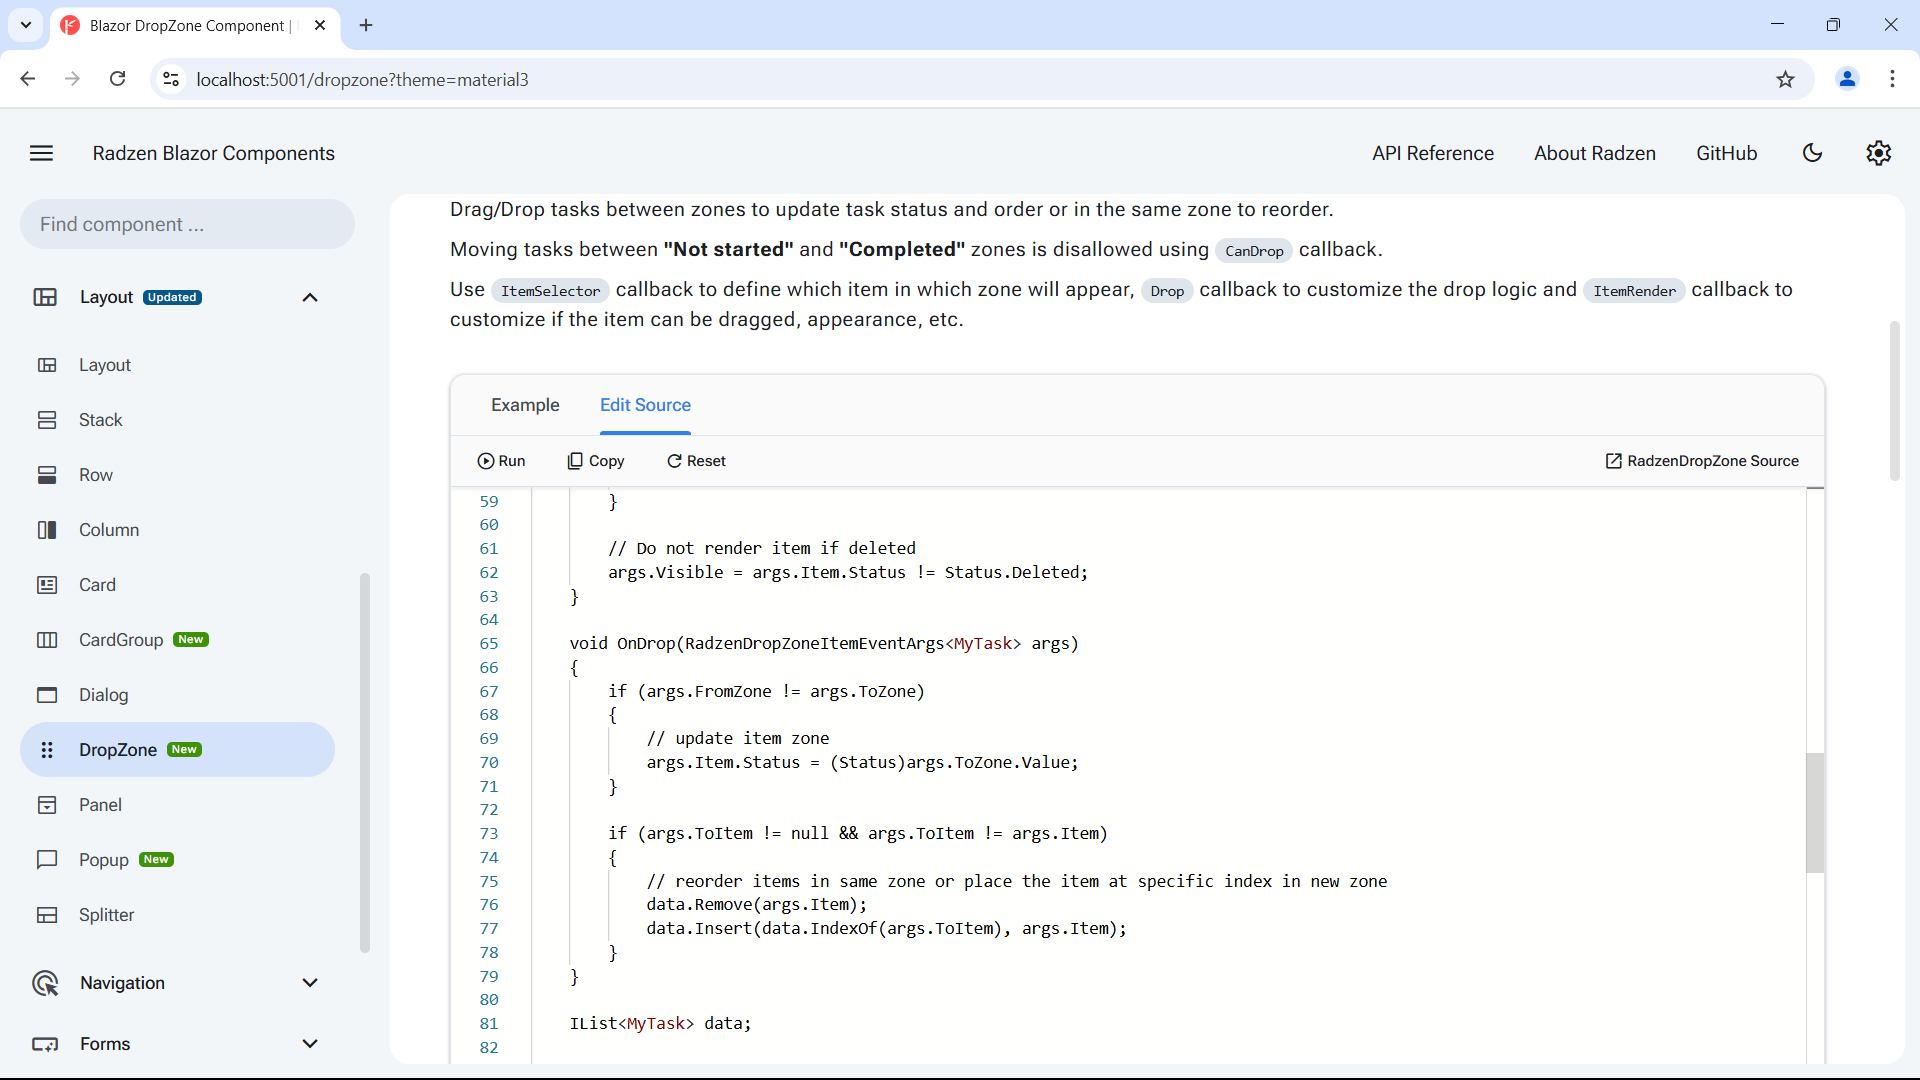Click the Splitter item icon

[47, 915]
